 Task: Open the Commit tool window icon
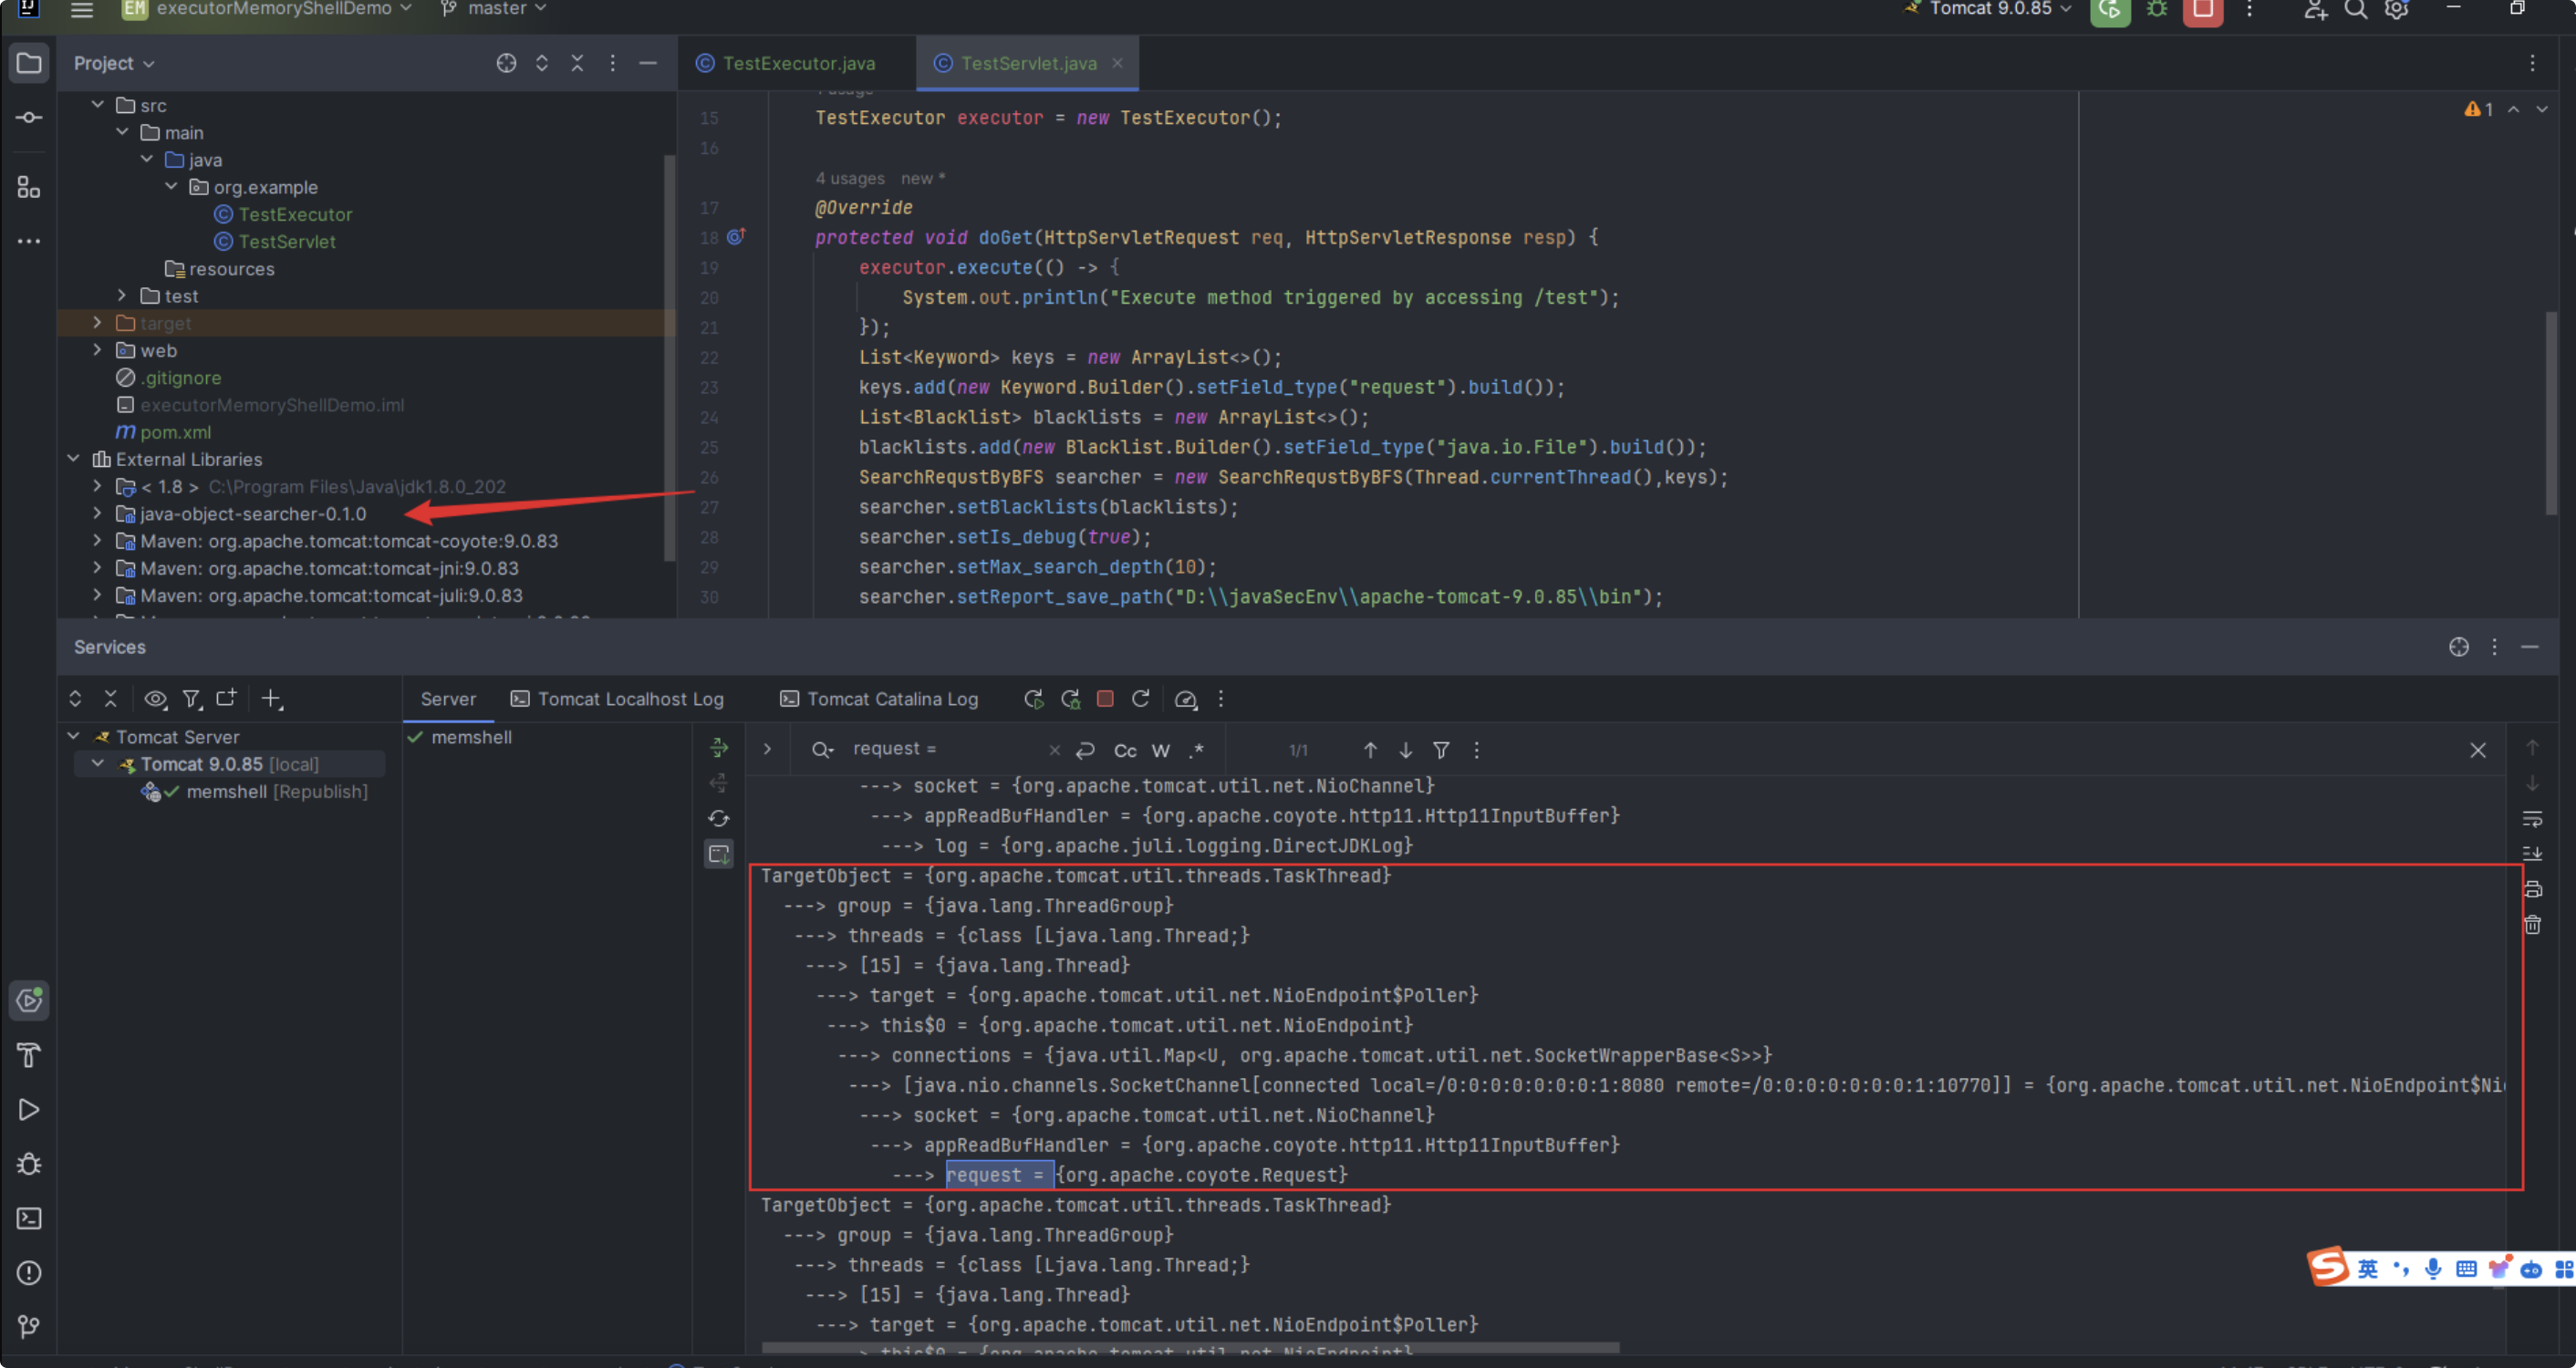tap(29, 118)
